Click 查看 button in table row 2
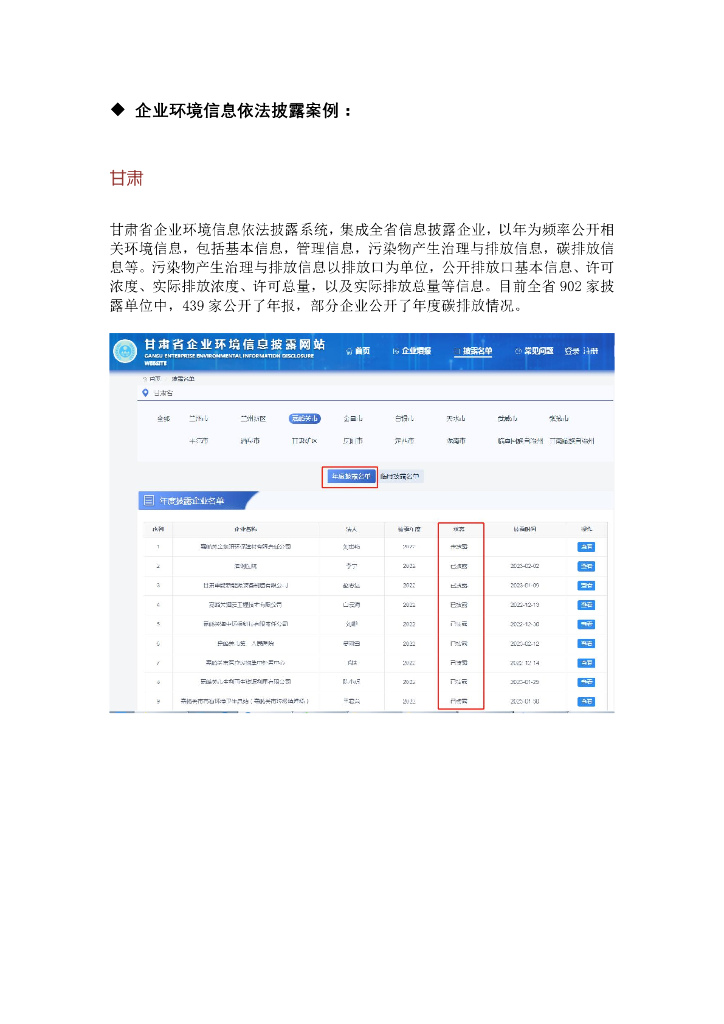The image size is (724, 1024). click(586, 566)
